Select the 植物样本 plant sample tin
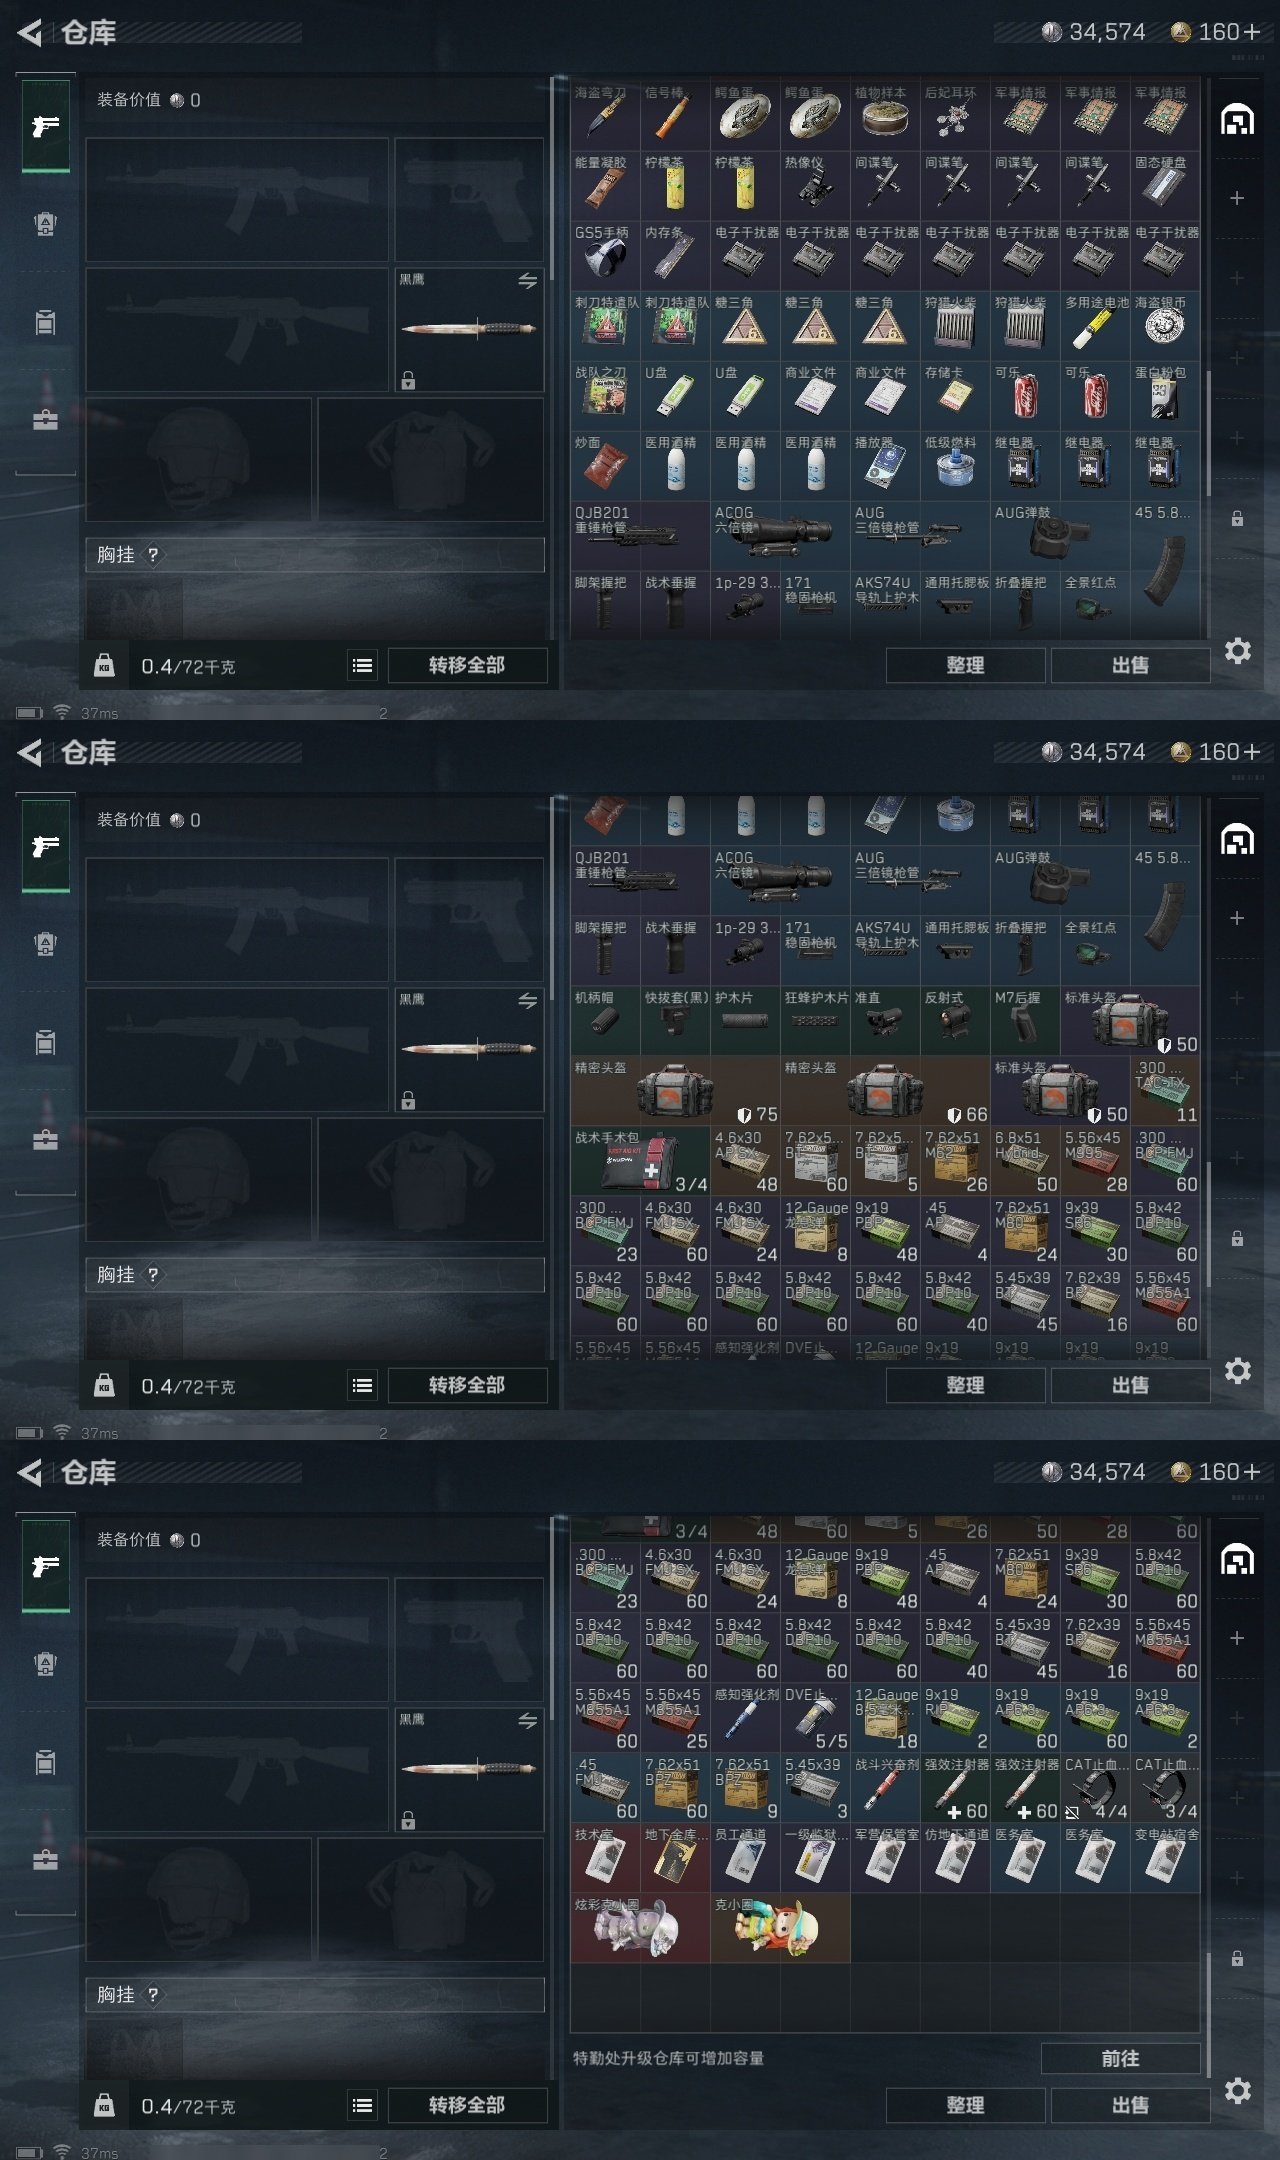This screenshot has width=1280, height=2160. (885, 116)
